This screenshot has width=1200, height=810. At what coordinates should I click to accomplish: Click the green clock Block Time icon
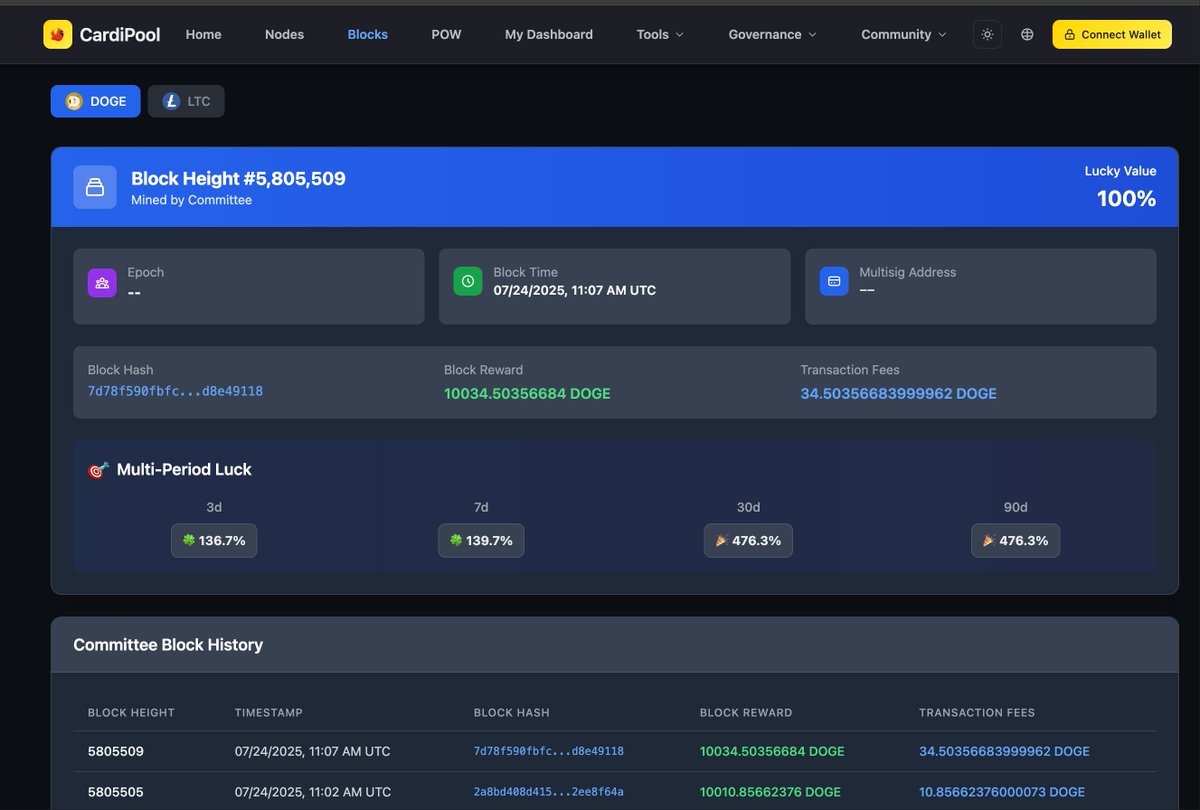[468, 281]
